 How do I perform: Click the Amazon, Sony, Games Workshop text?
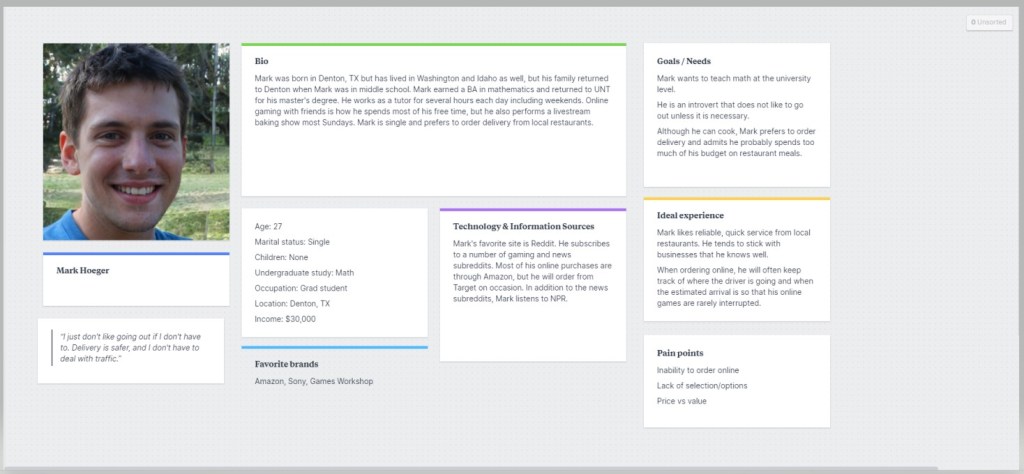(x=314, y=382)
